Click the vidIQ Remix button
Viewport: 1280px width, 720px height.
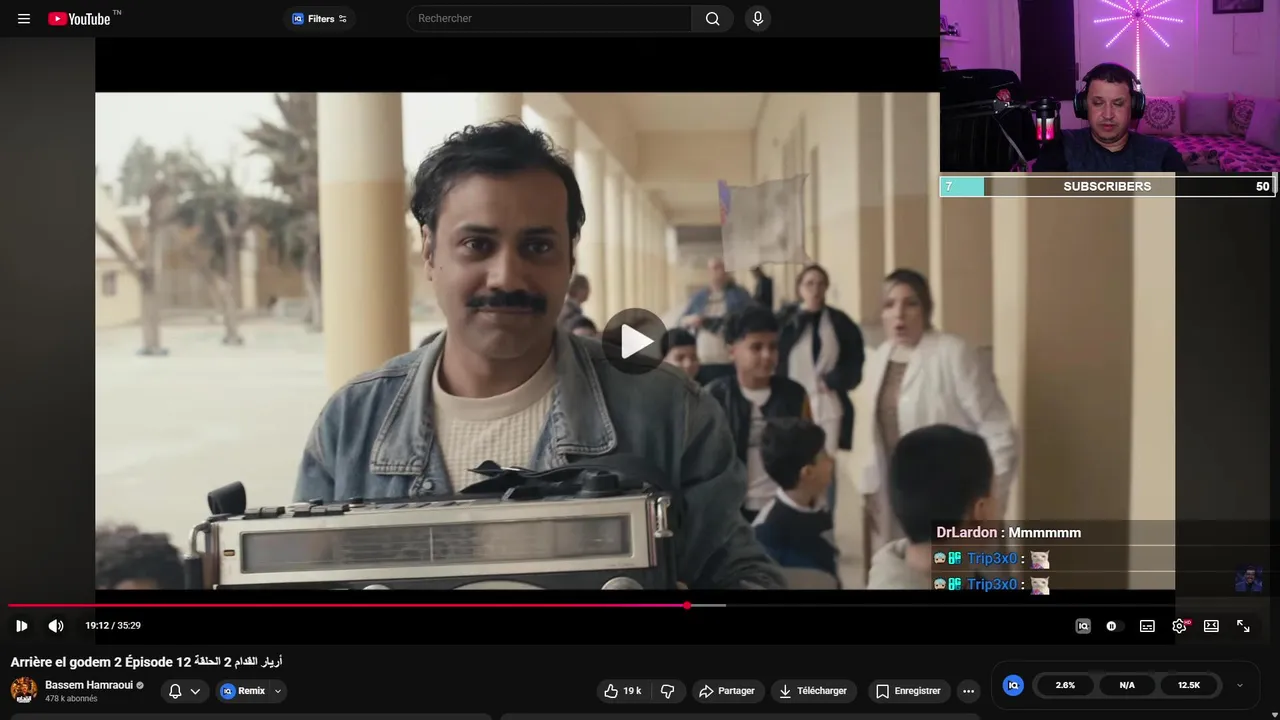click(x=243, y=691)
